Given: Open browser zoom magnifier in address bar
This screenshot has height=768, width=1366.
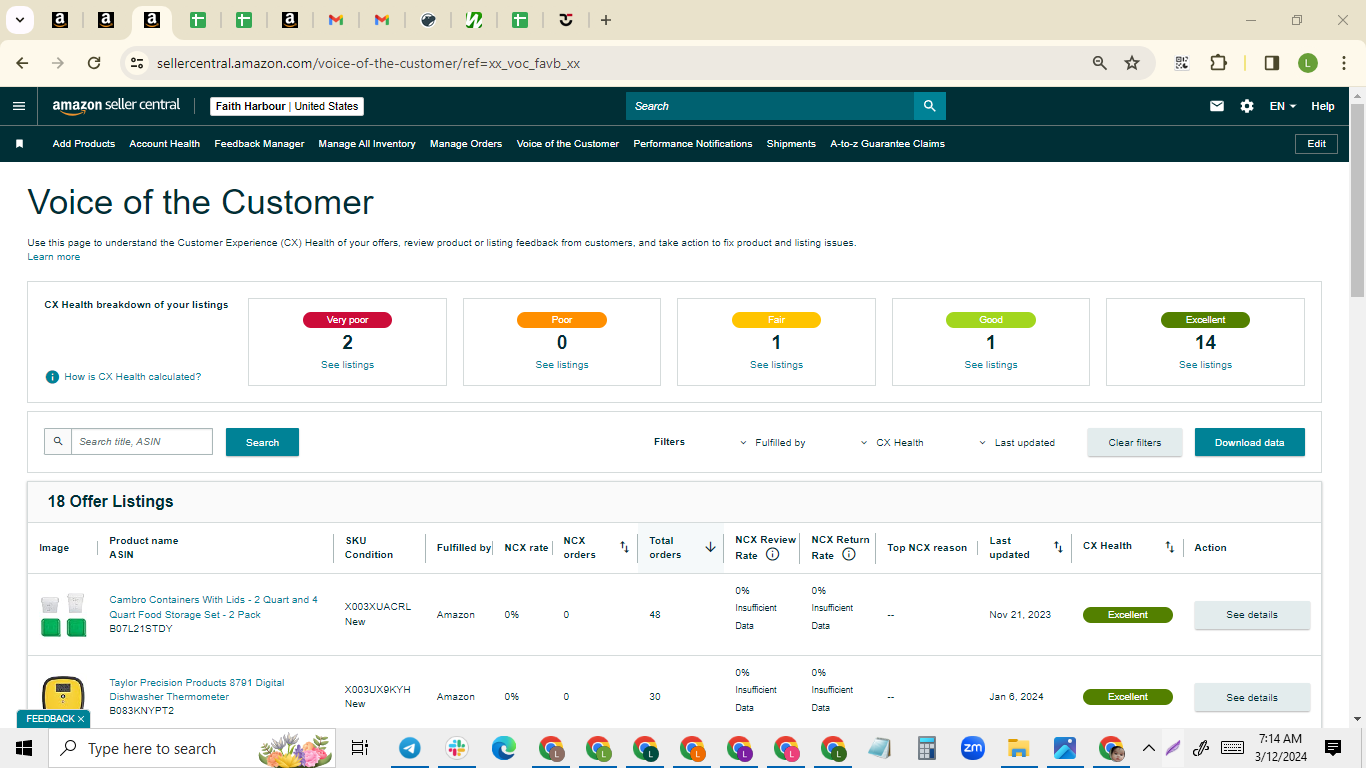Looking at the screenshot, I should pyautogui.click(x=1100, y=63).
